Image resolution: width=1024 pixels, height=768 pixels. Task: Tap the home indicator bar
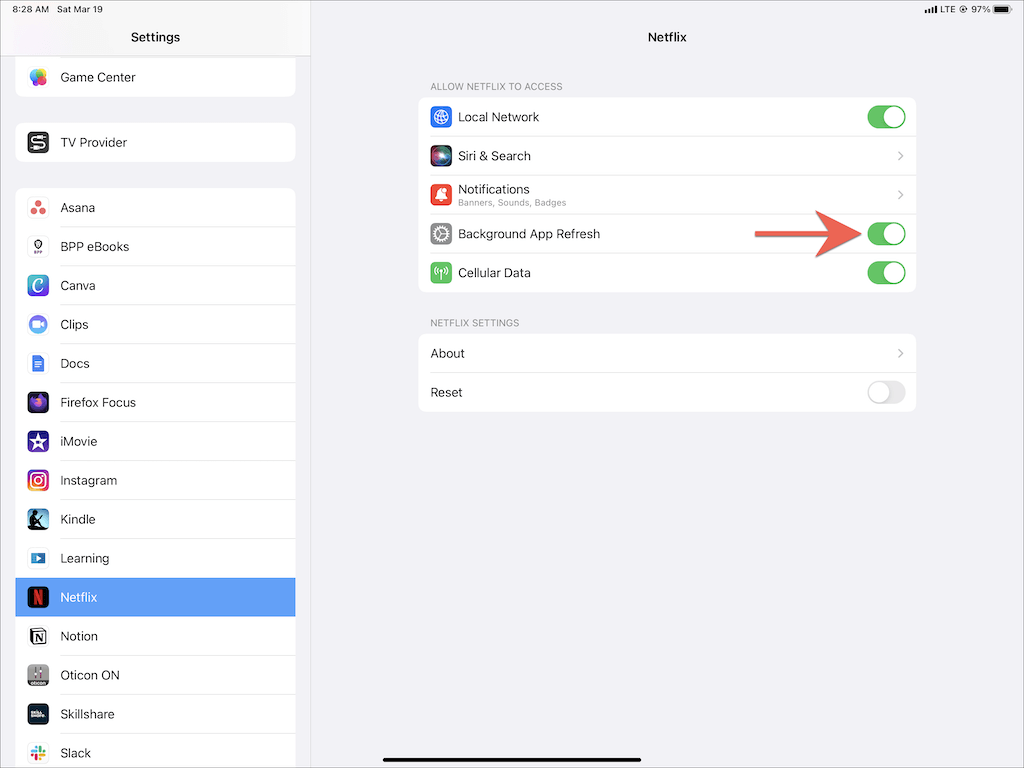click(x=512, y=760)
